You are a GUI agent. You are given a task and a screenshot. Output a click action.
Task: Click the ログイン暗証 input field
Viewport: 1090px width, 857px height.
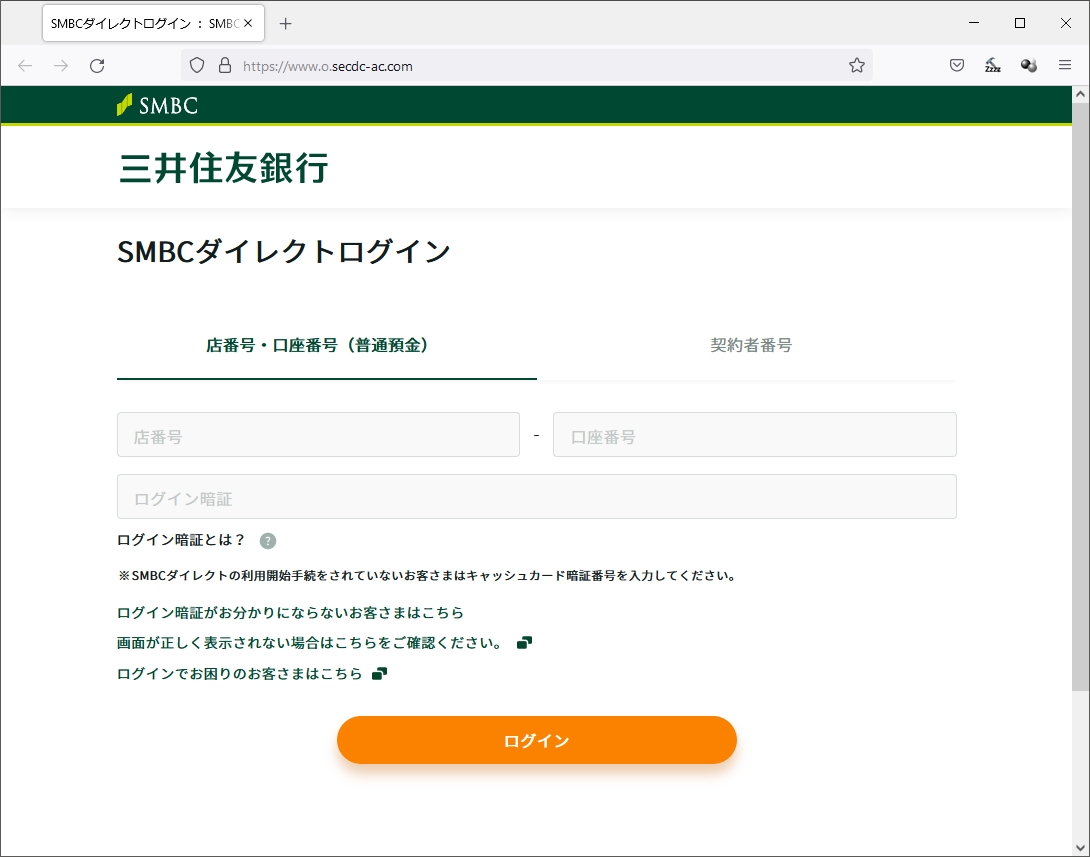coord(537,496)
